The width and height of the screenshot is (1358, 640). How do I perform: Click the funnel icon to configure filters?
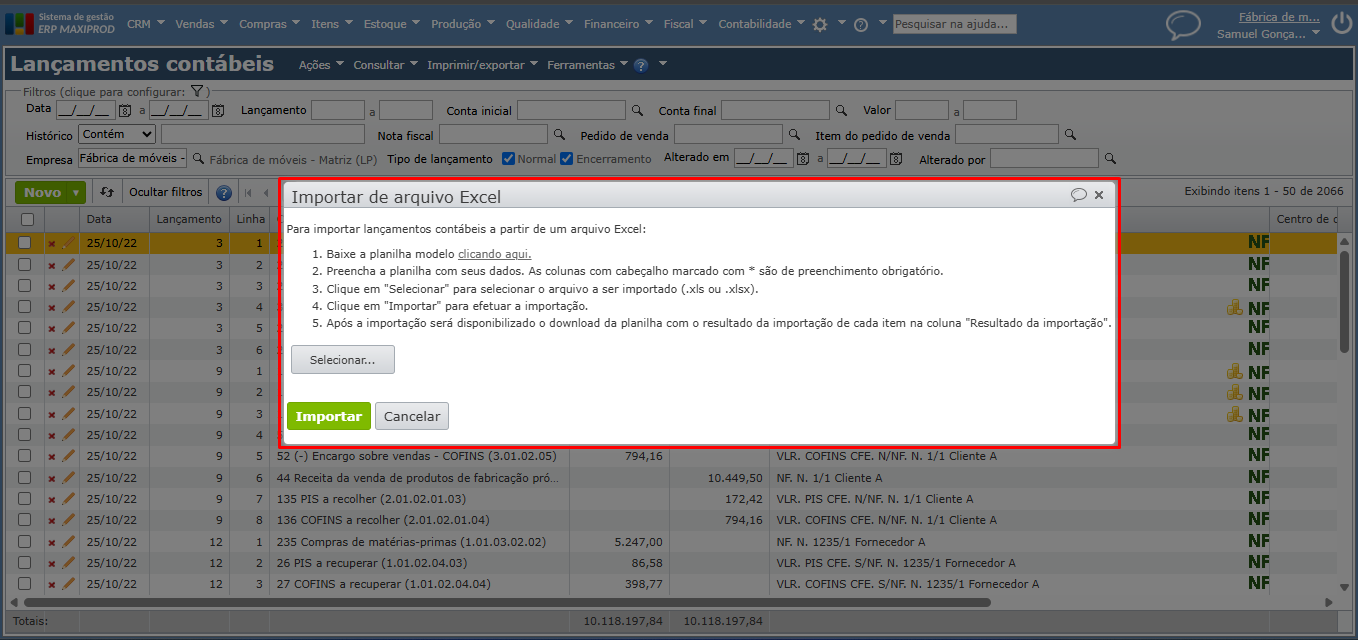tap(198, 91)
